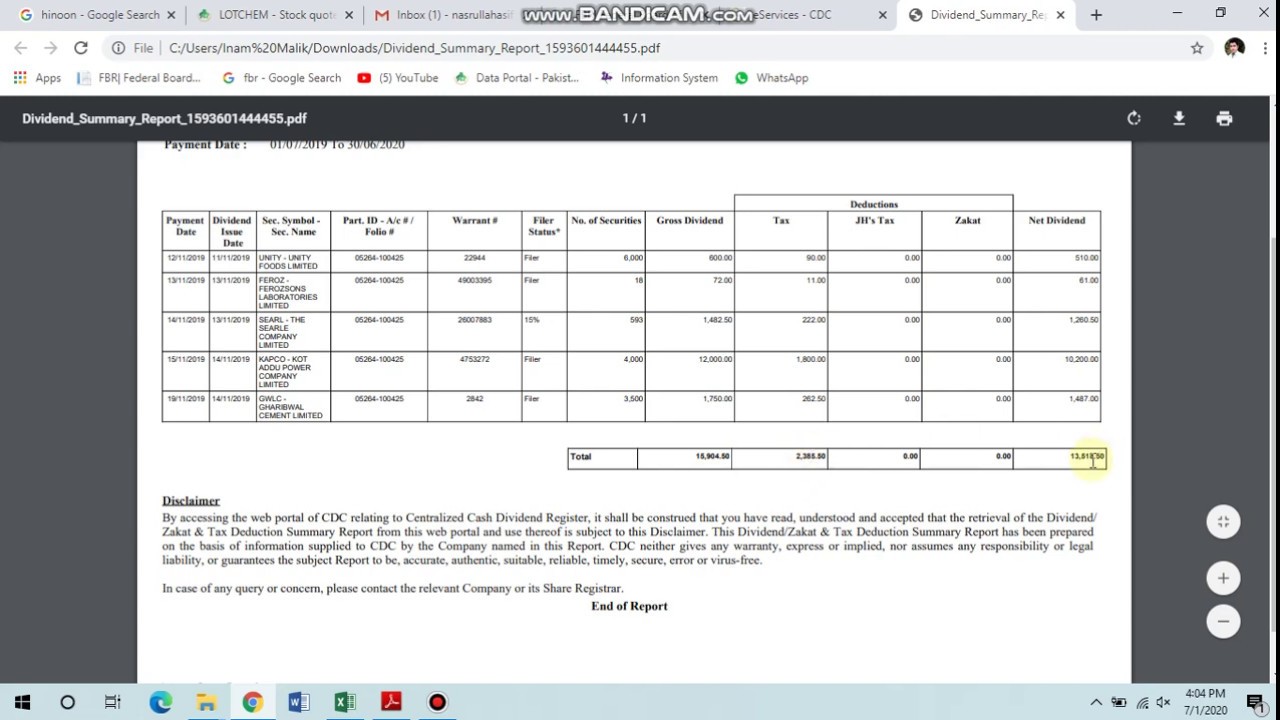
Task: Rotate the PDF page clockwise
Action: coord(1134,118)
